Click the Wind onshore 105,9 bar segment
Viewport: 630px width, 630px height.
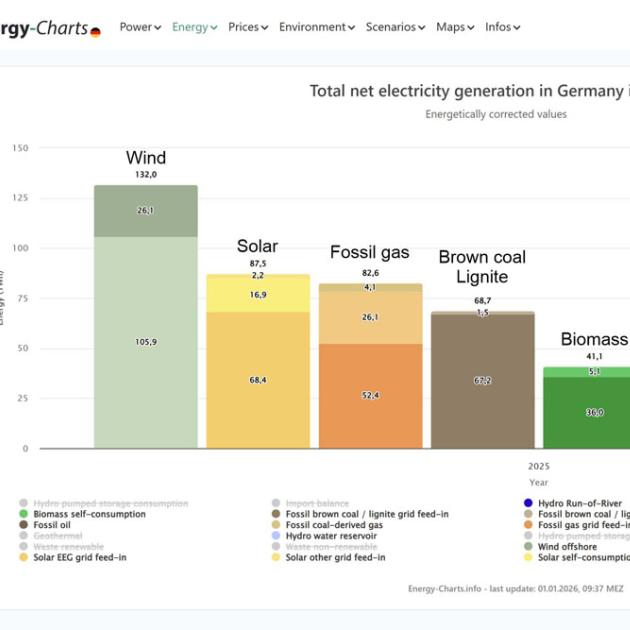click(x=146, y=342)
